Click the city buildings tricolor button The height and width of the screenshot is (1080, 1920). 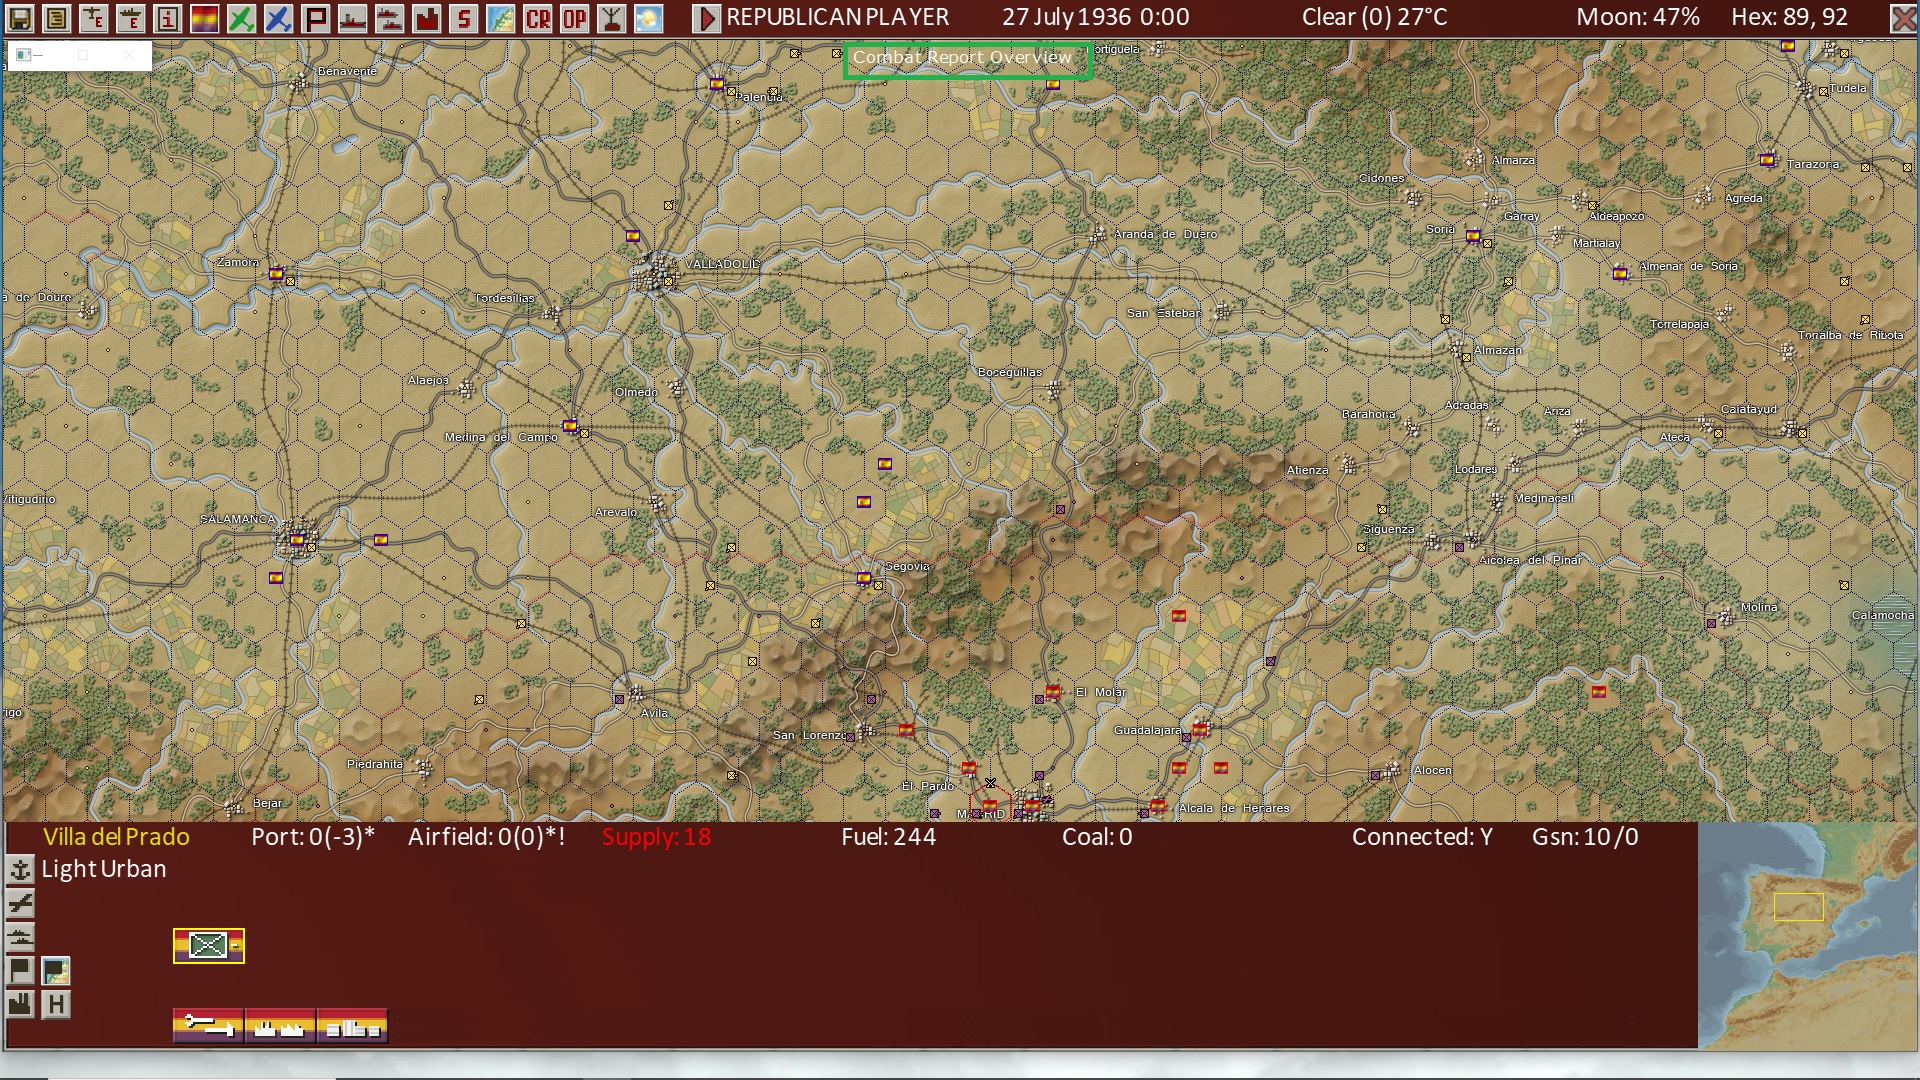(352, 1026)
